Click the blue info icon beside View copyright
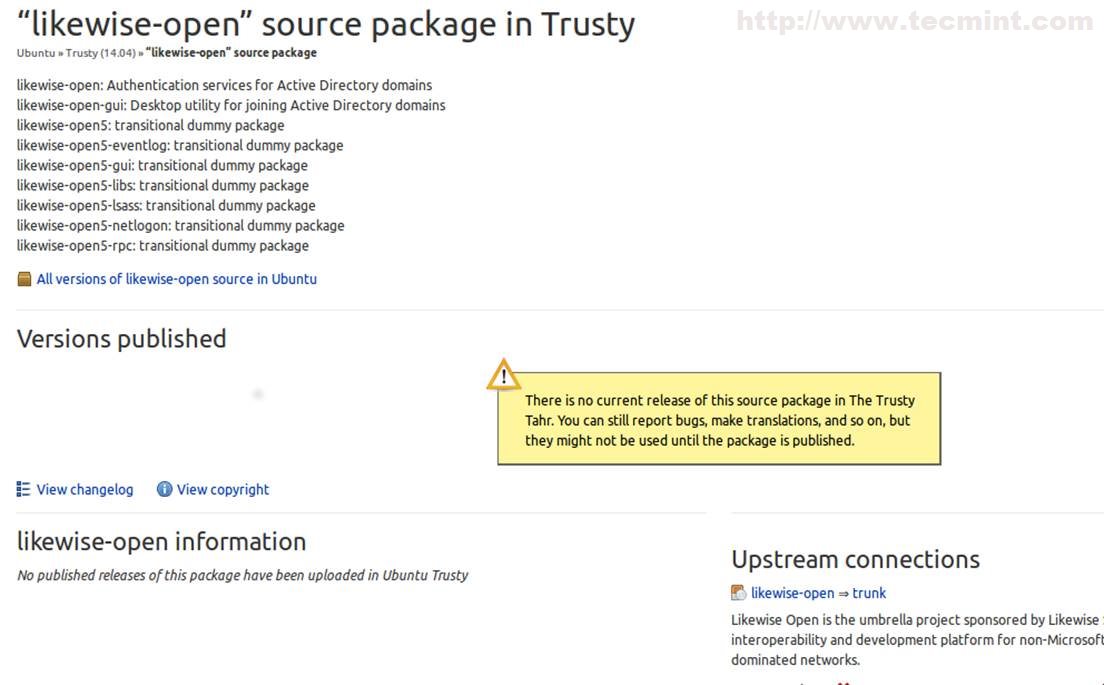The width and height of the screenshot is (1104, 685). click(x=165, y=489)
